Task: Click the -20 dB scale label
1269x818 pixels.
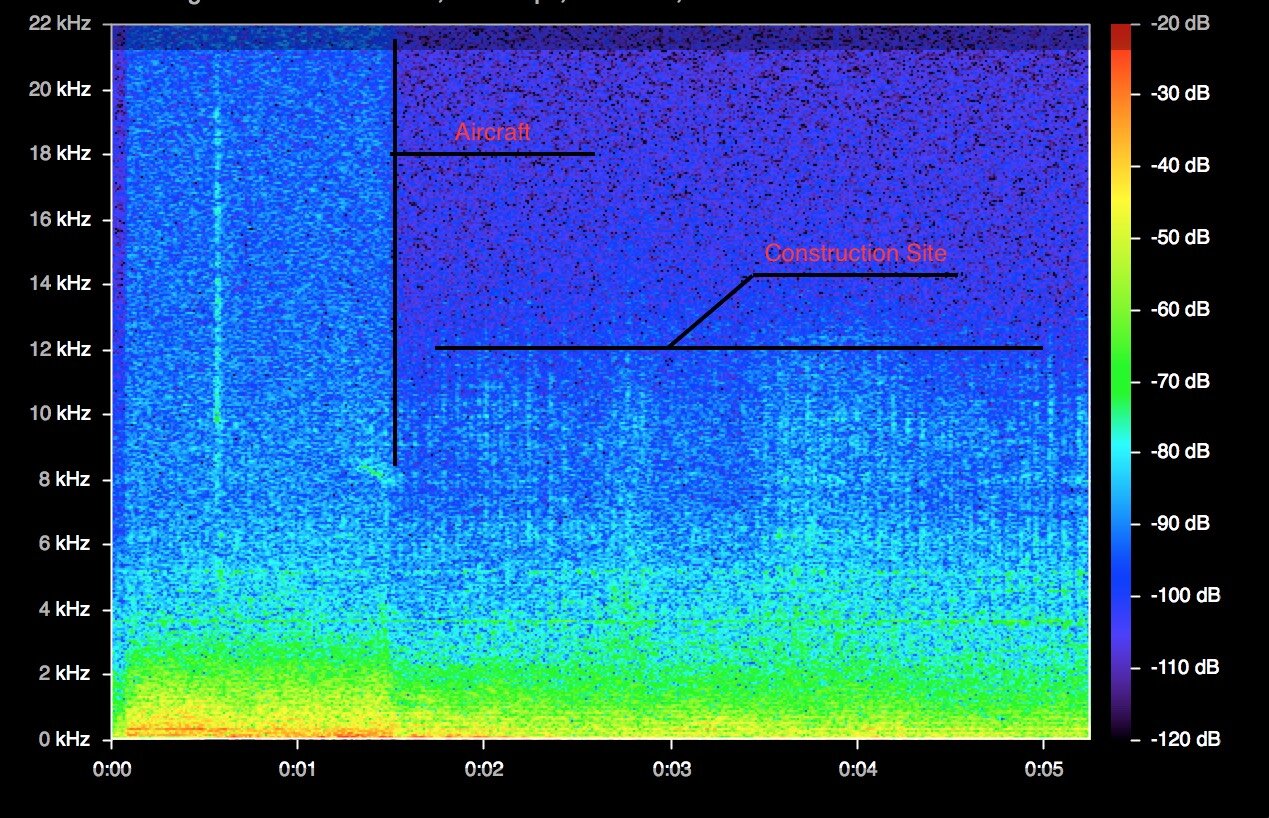Action: coord(1182,23)
